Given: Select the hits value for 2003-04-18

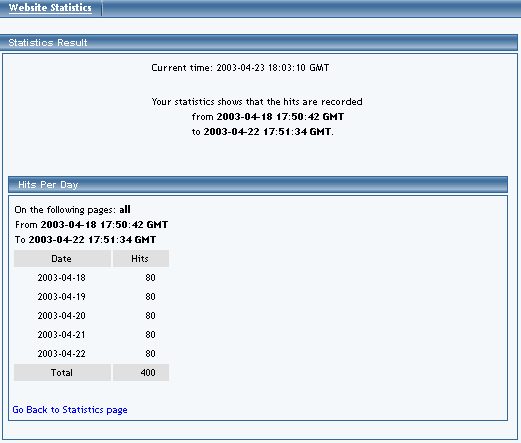Looking at the screenshot, I should tap(150, 278).
